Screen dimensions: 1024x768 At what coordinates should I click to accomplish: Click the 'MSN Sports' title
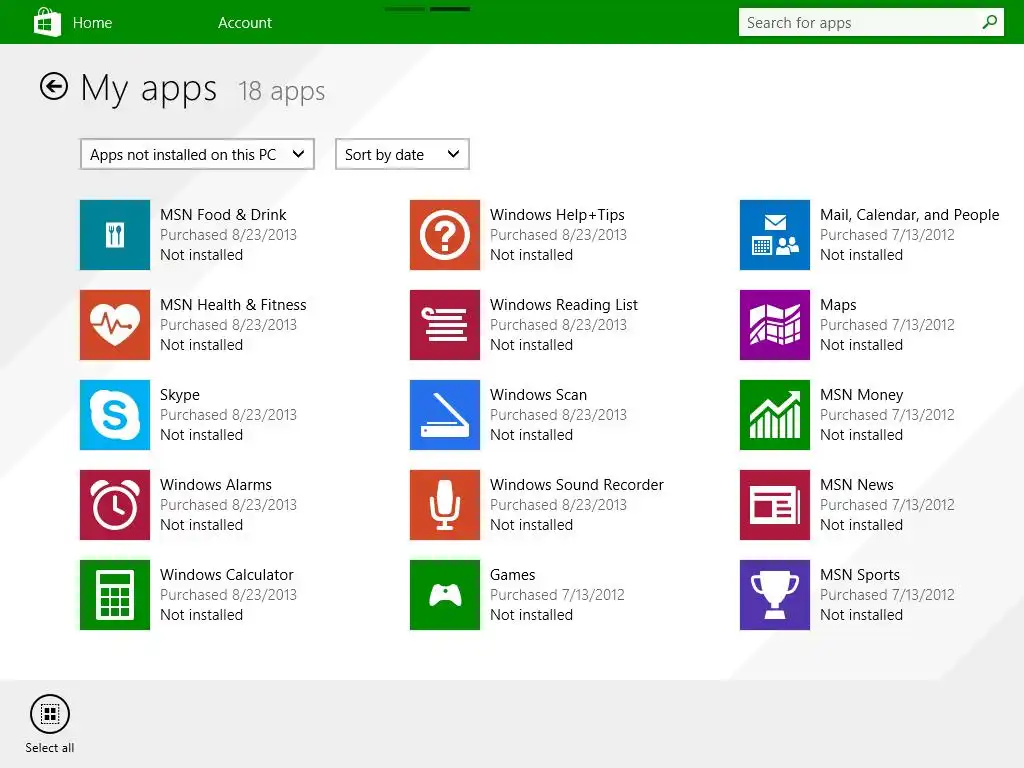tap(859, 575)
